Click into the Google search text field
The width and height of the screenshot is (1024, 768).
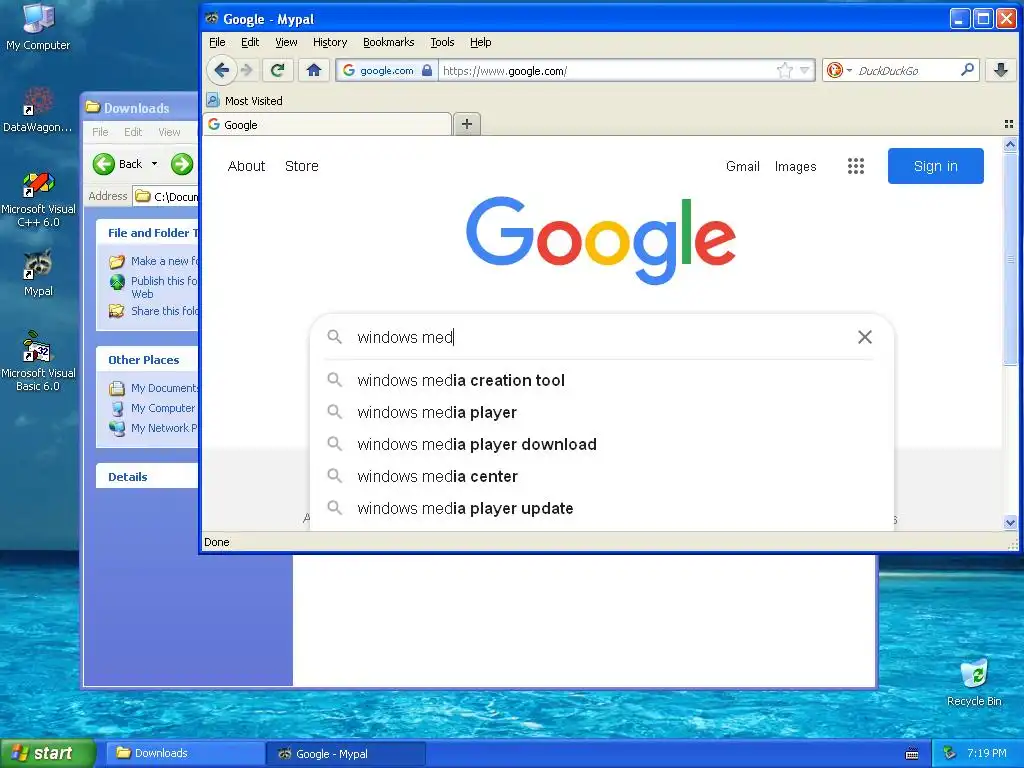[x=601, y=337]
